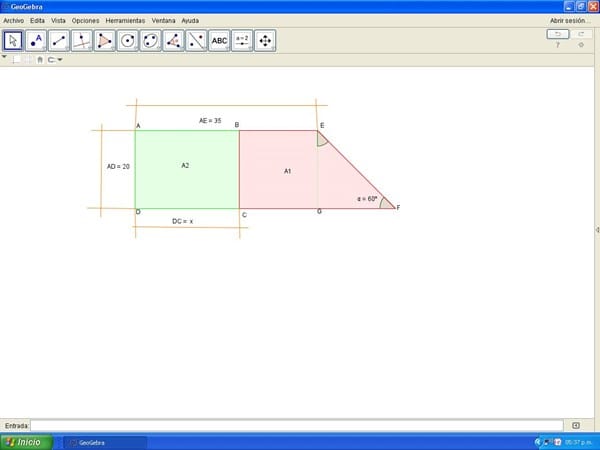This screenshot has height=450, width=600.
Task: Click the Abrir sesión link
Action: (569, 21)
